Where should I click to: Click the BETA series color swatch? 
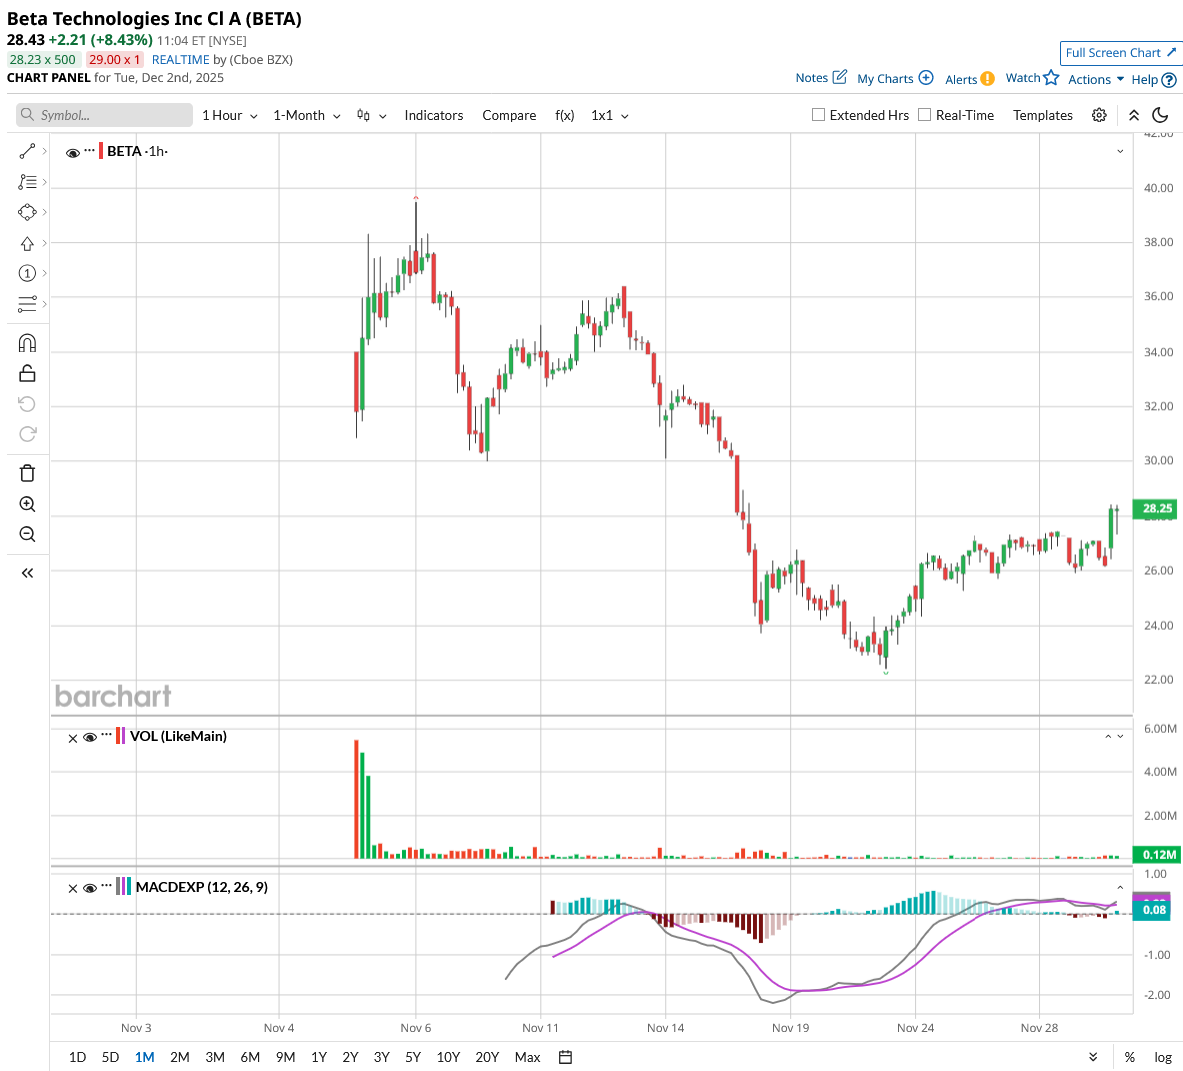tap(101, 152)
